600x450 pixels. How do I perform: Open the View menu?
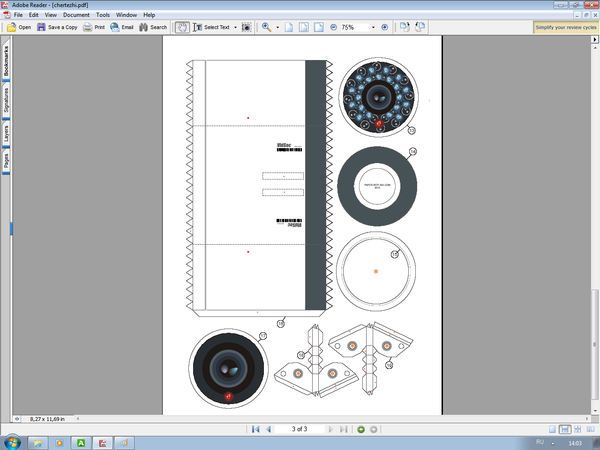click(51, 15)
